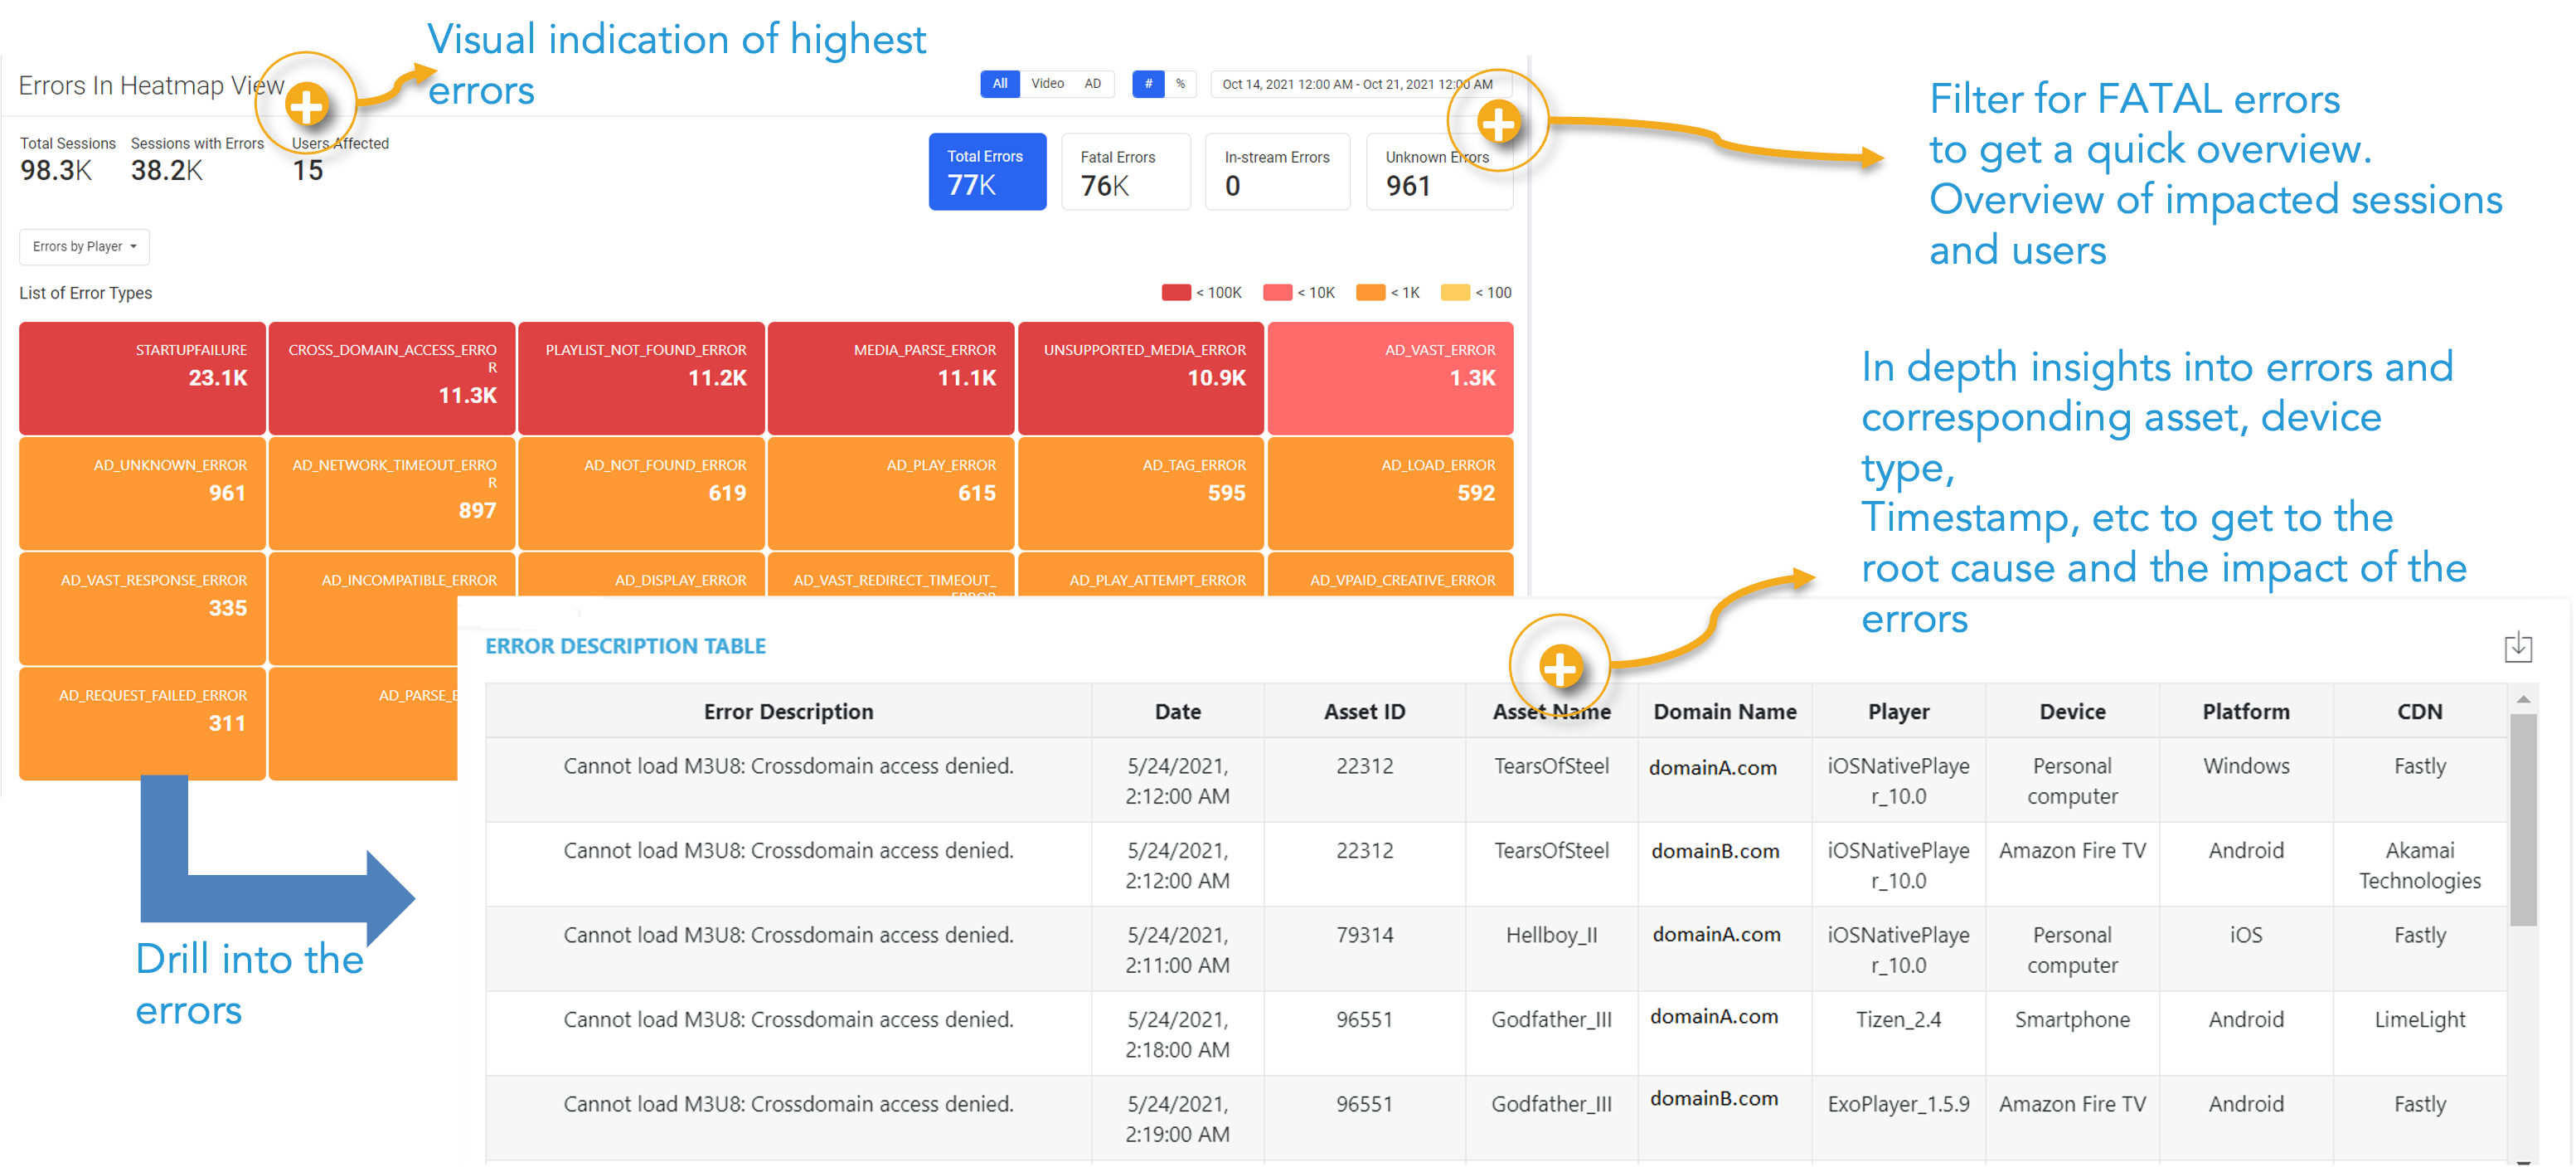Click the light red <10K legend swatch
This screenshot has height=1167, width=2576.
[1277, 292]
